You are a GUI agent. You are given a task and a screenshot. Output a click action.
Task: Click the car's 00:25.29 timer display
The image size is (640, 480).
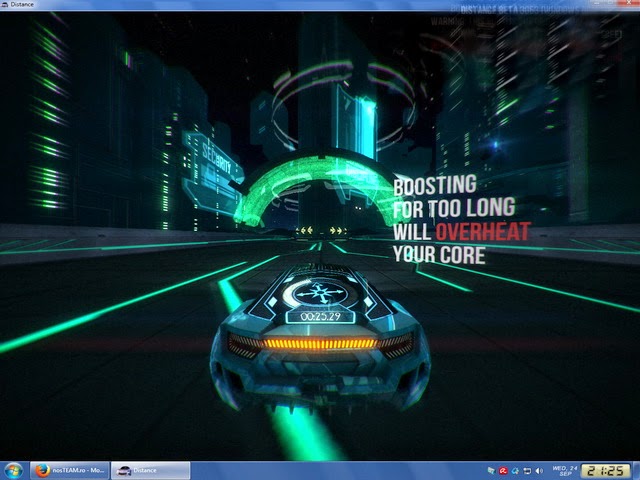[320, 316]
